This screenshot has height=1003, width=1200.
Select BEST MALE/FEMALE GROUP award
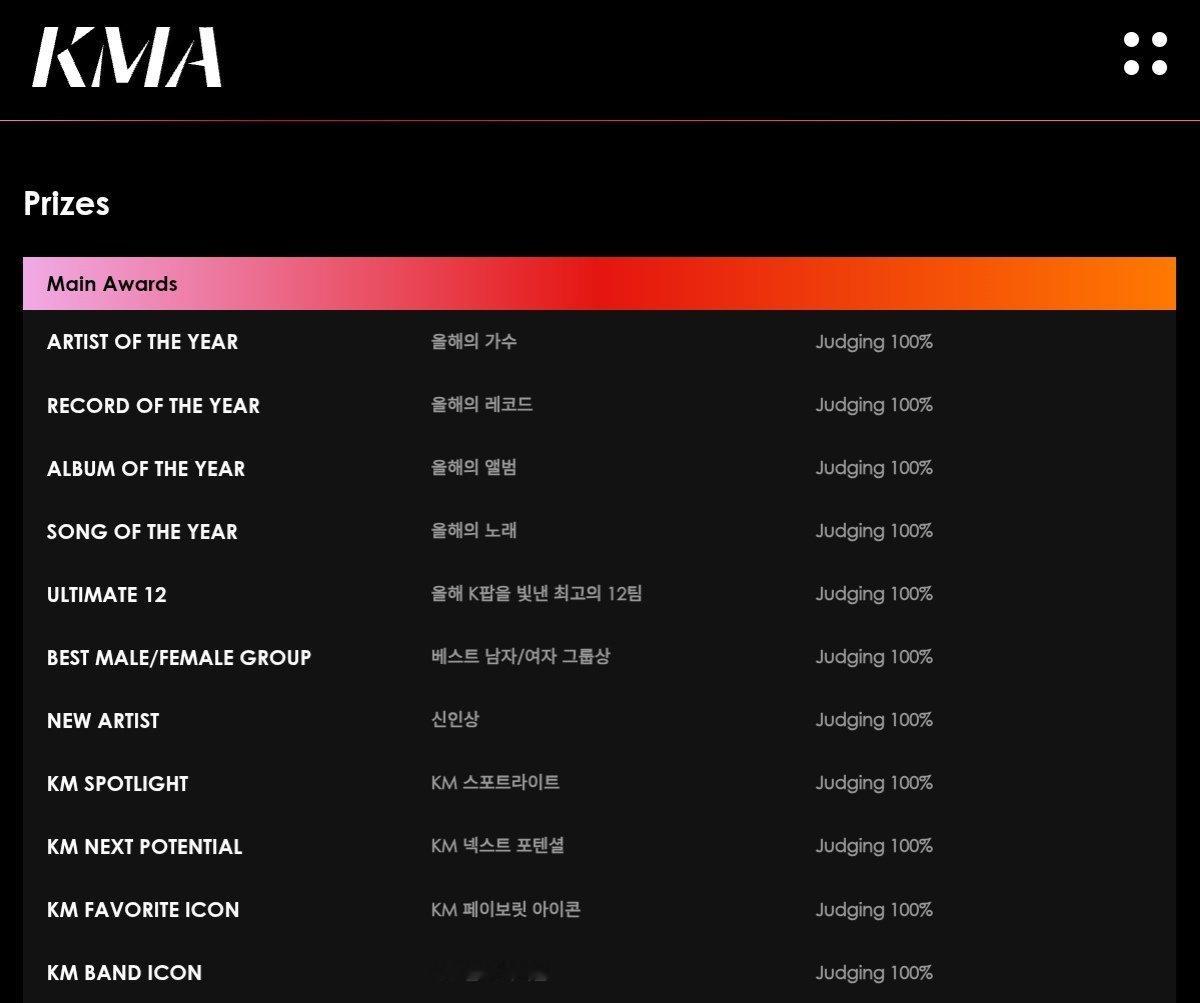click(179, 658)
